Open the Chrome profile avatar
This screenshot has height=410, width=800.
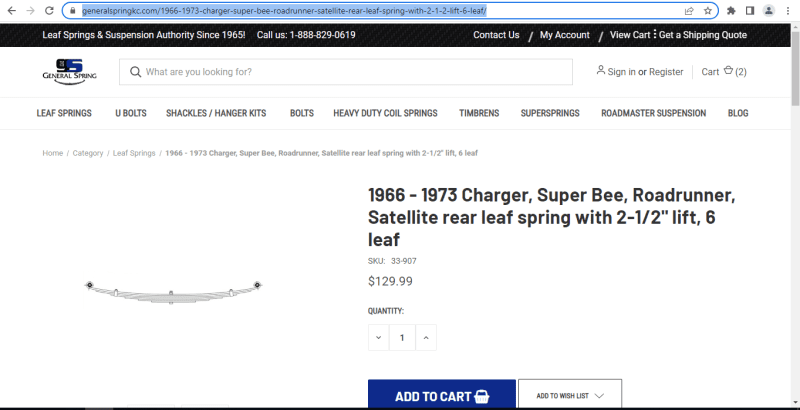(768, 10)
